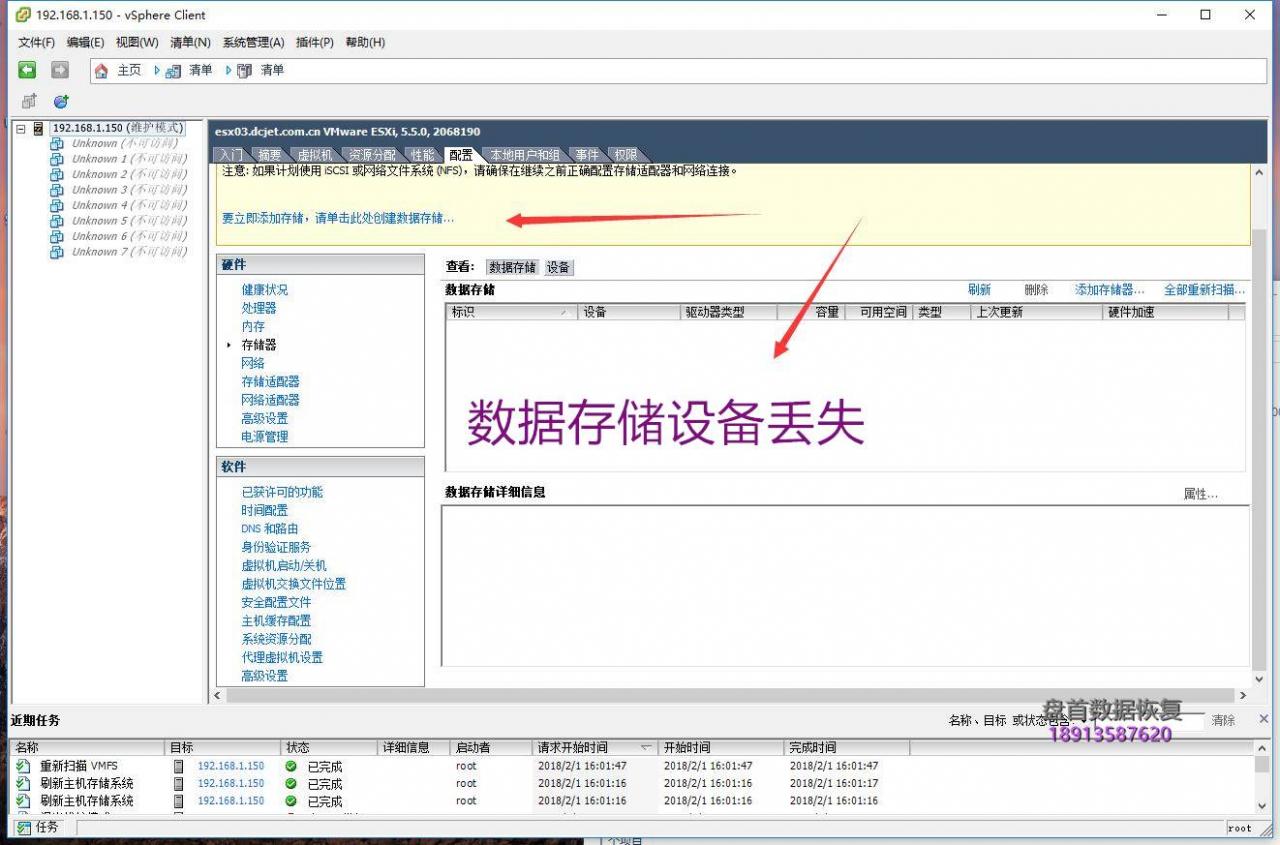Click the recent tasks vertical scrollbar down arrow
The width and height of the screenshot is (1280, 845).
(1263, 805)
